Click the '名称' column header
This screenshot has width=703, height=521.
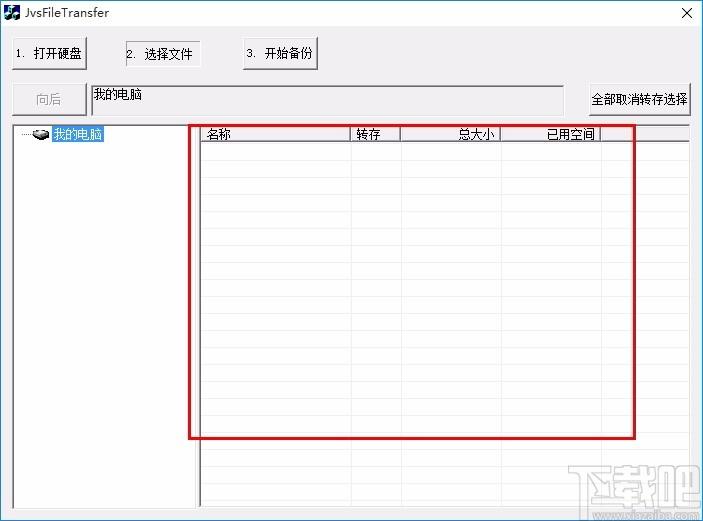pos(275,134)
